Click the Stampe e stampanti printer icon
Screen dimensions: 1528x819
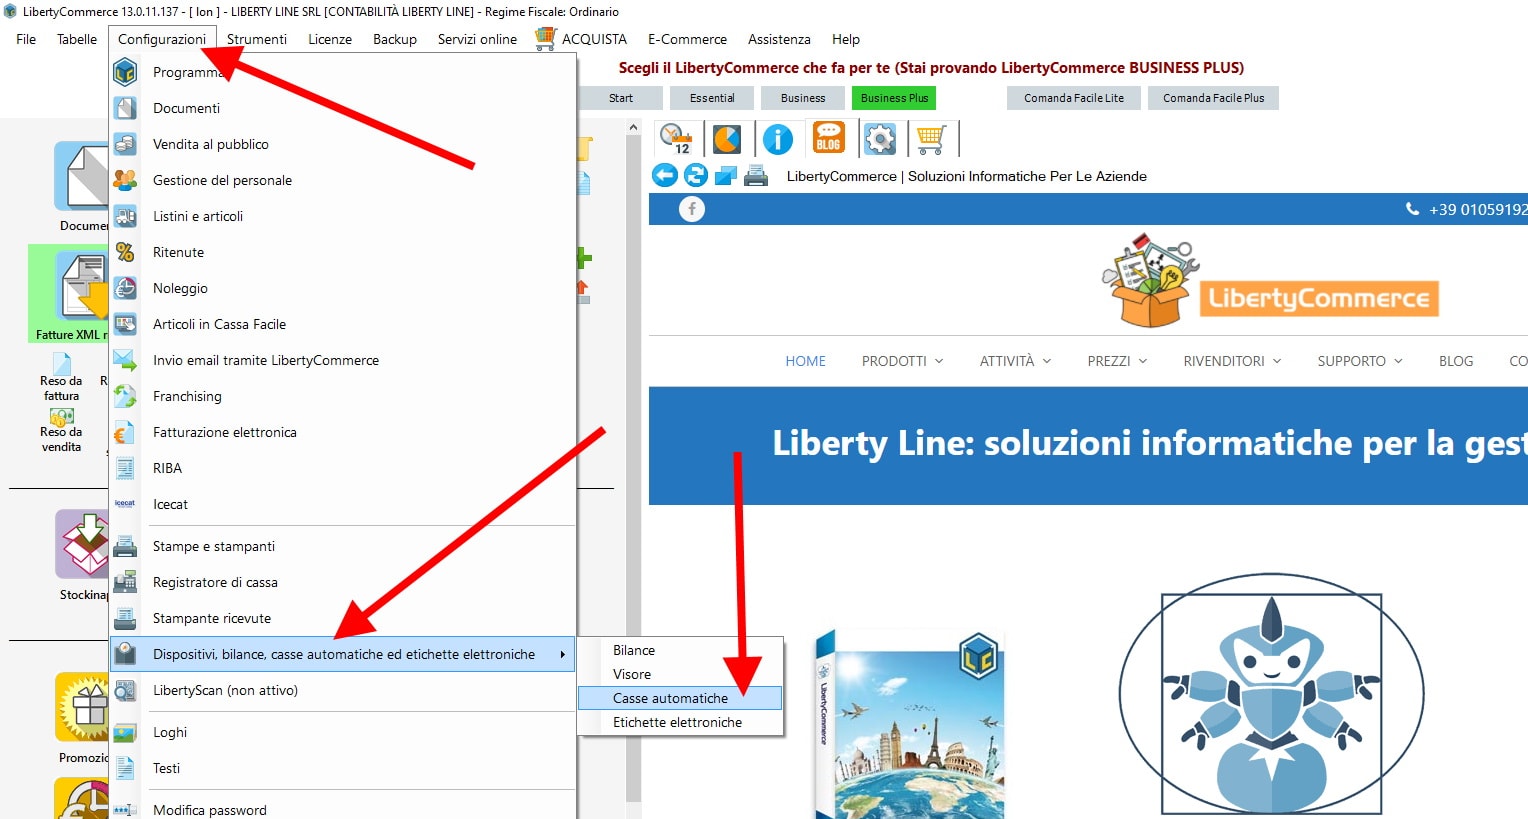pyautogui.click(x=125, y=546)
